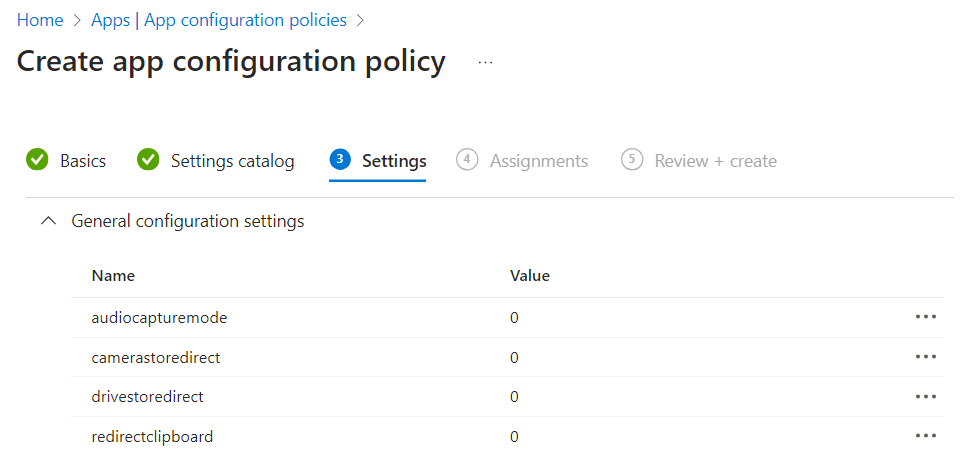Click the green checkmark icon for Basics
Screen dimensions: 967x452
click(x=37, y=160)
